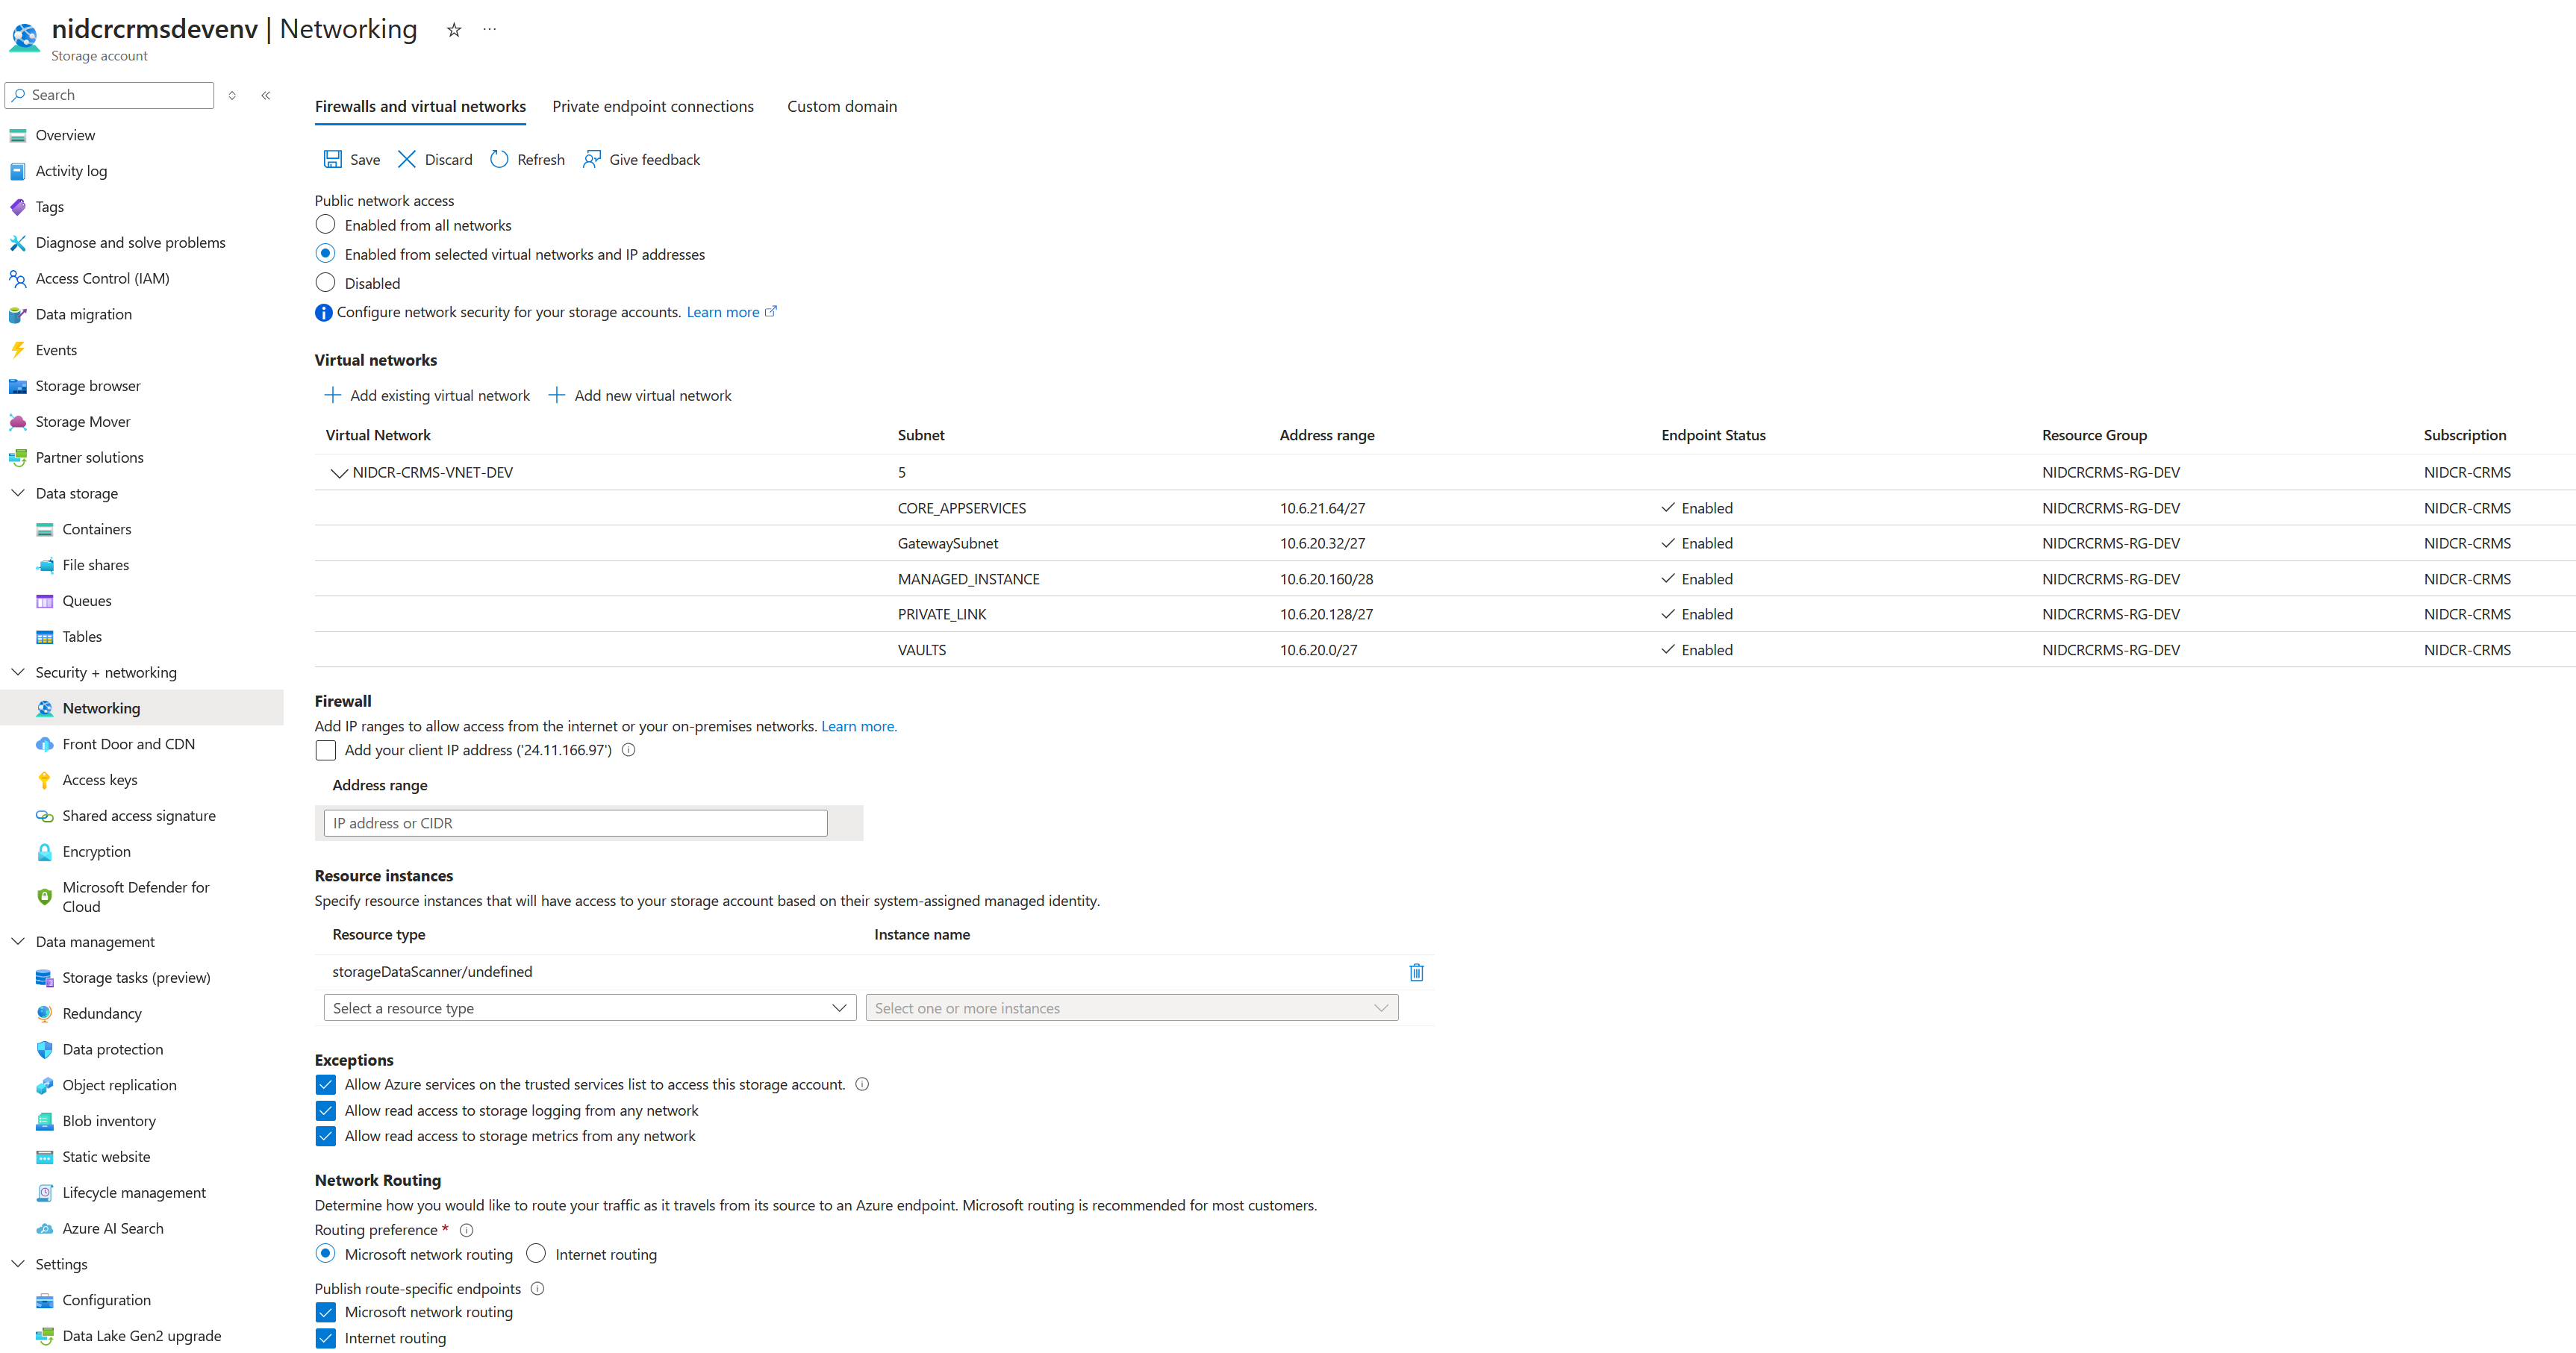Toggle read access to storage logging
Screen dimensions: 2576x1353
tap(325, 1110)
